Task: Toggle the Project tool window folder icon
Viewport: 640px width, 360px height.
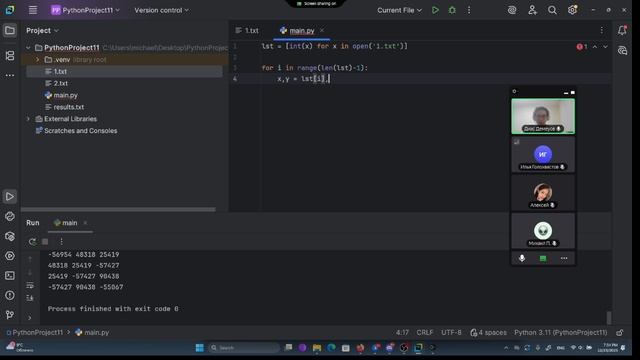Action: [x=10, y=31]
